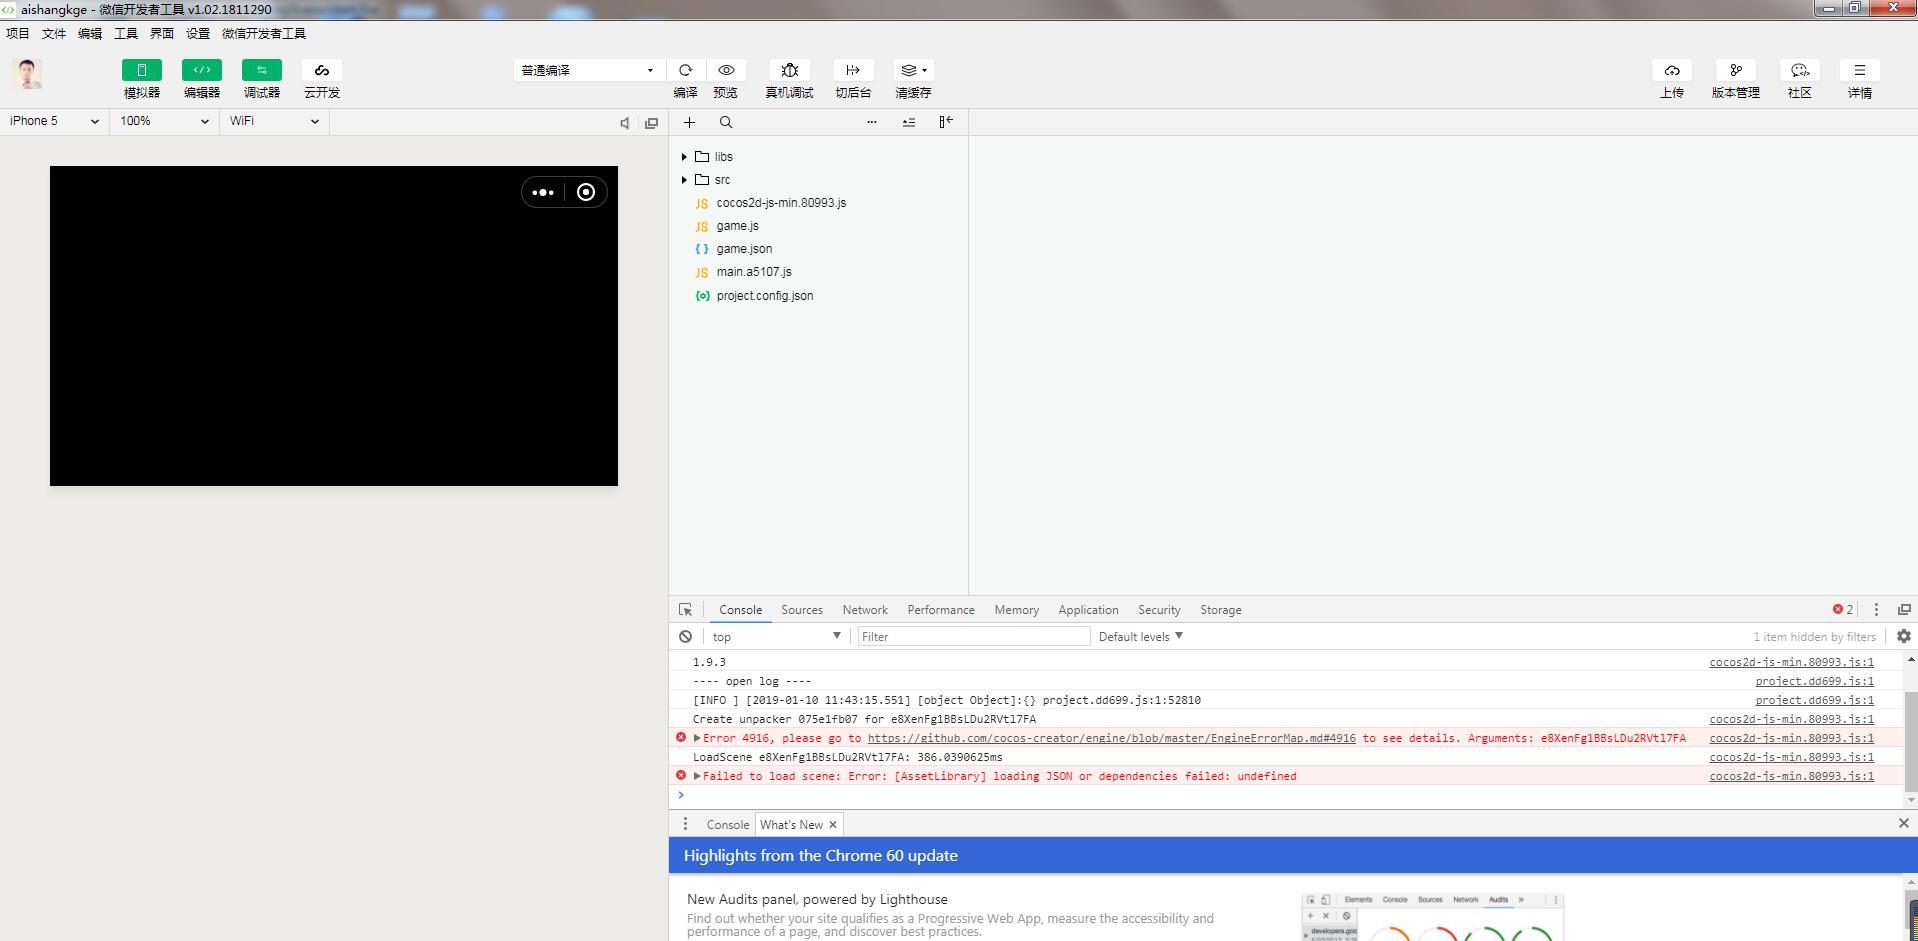Switch to the Performance tab
Screen dimensions: 1918x941
[941, 610]
